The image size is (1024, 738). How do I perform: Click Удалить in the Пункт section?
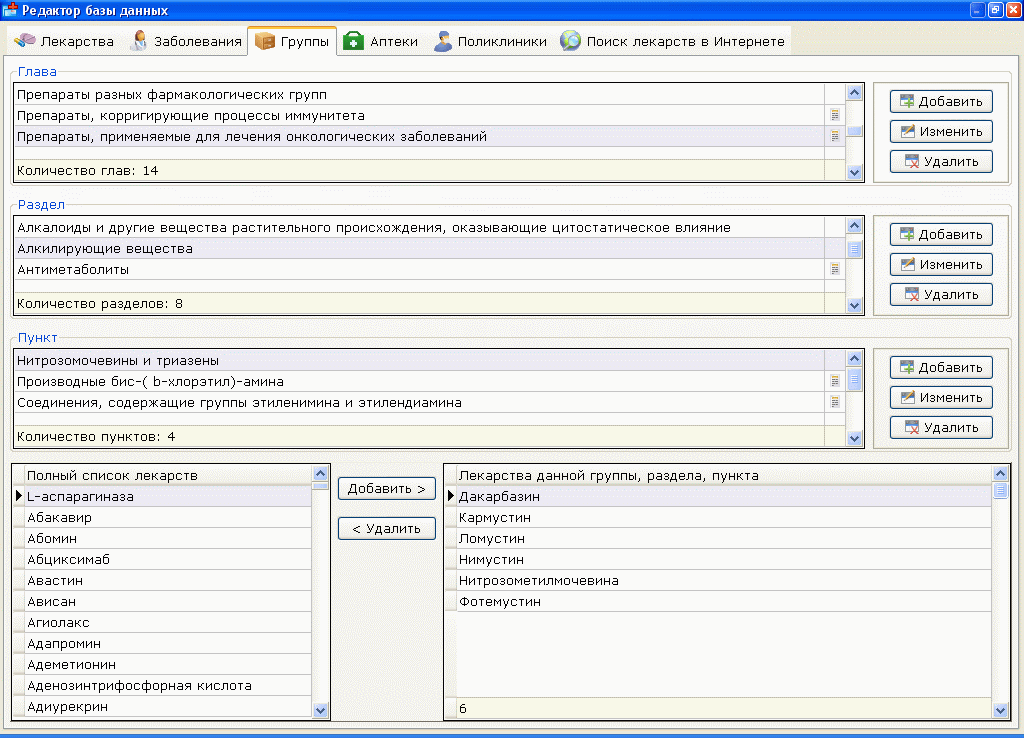pyautogui.click(x=941, y=427)
